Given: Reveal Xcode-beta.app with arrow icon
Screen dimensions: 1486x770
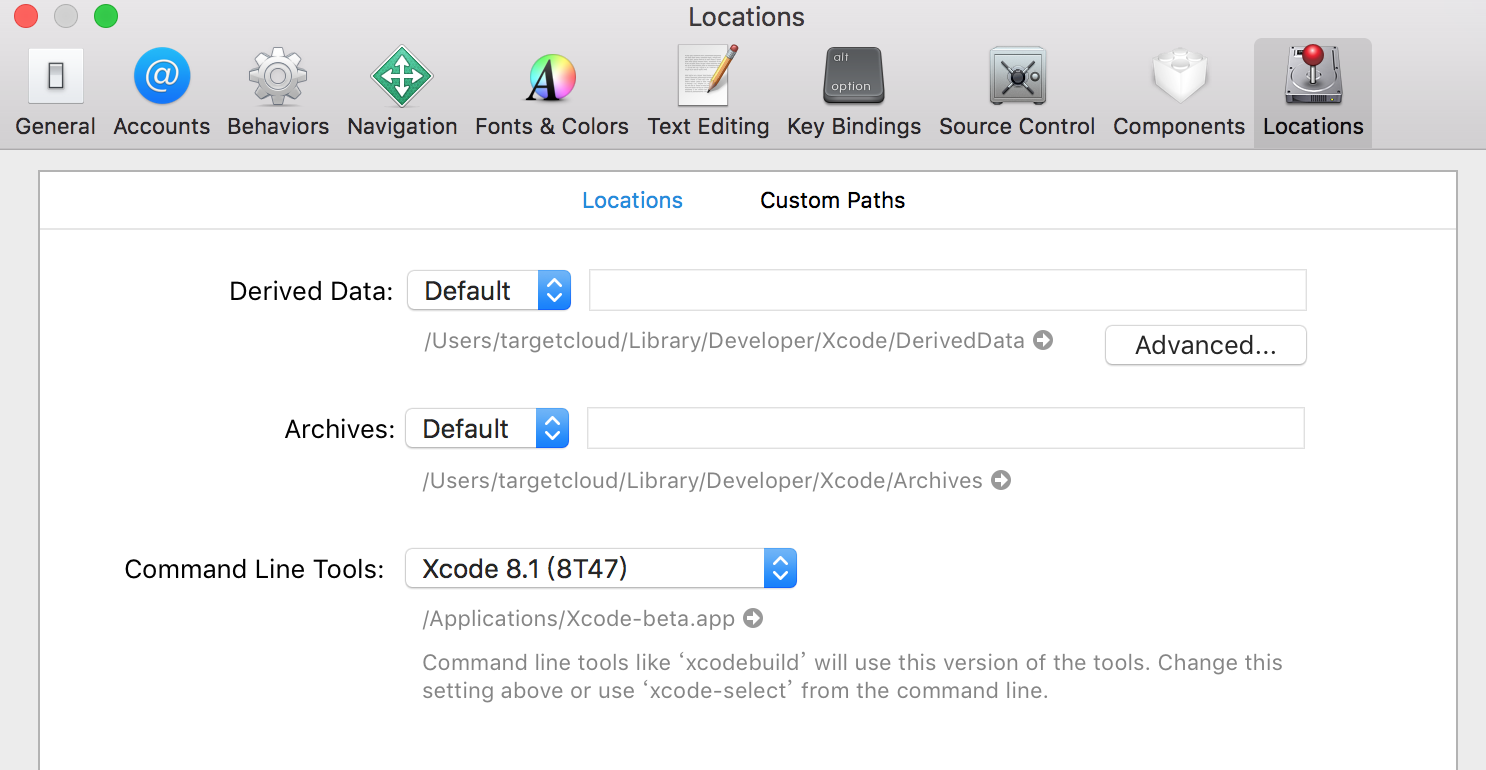Looking at the screenshot, I should click(753, 619).
